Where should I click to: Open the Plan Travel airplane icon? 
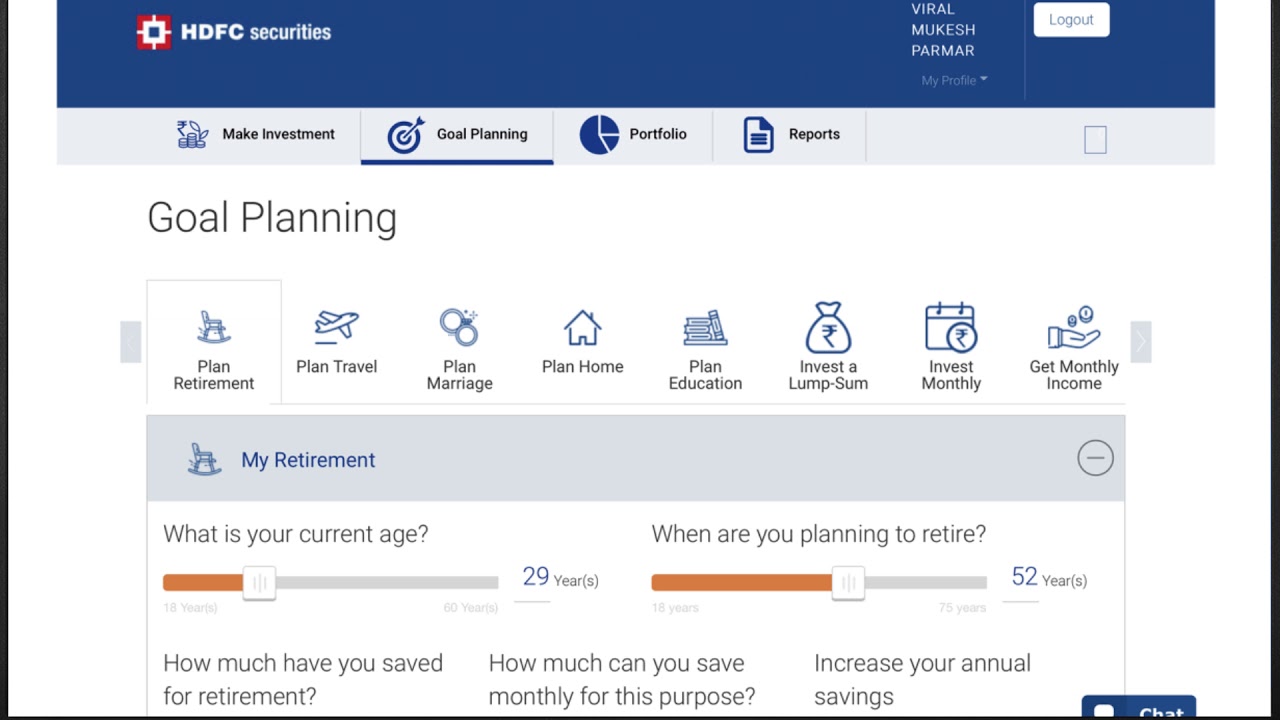[x=336, y=327]
